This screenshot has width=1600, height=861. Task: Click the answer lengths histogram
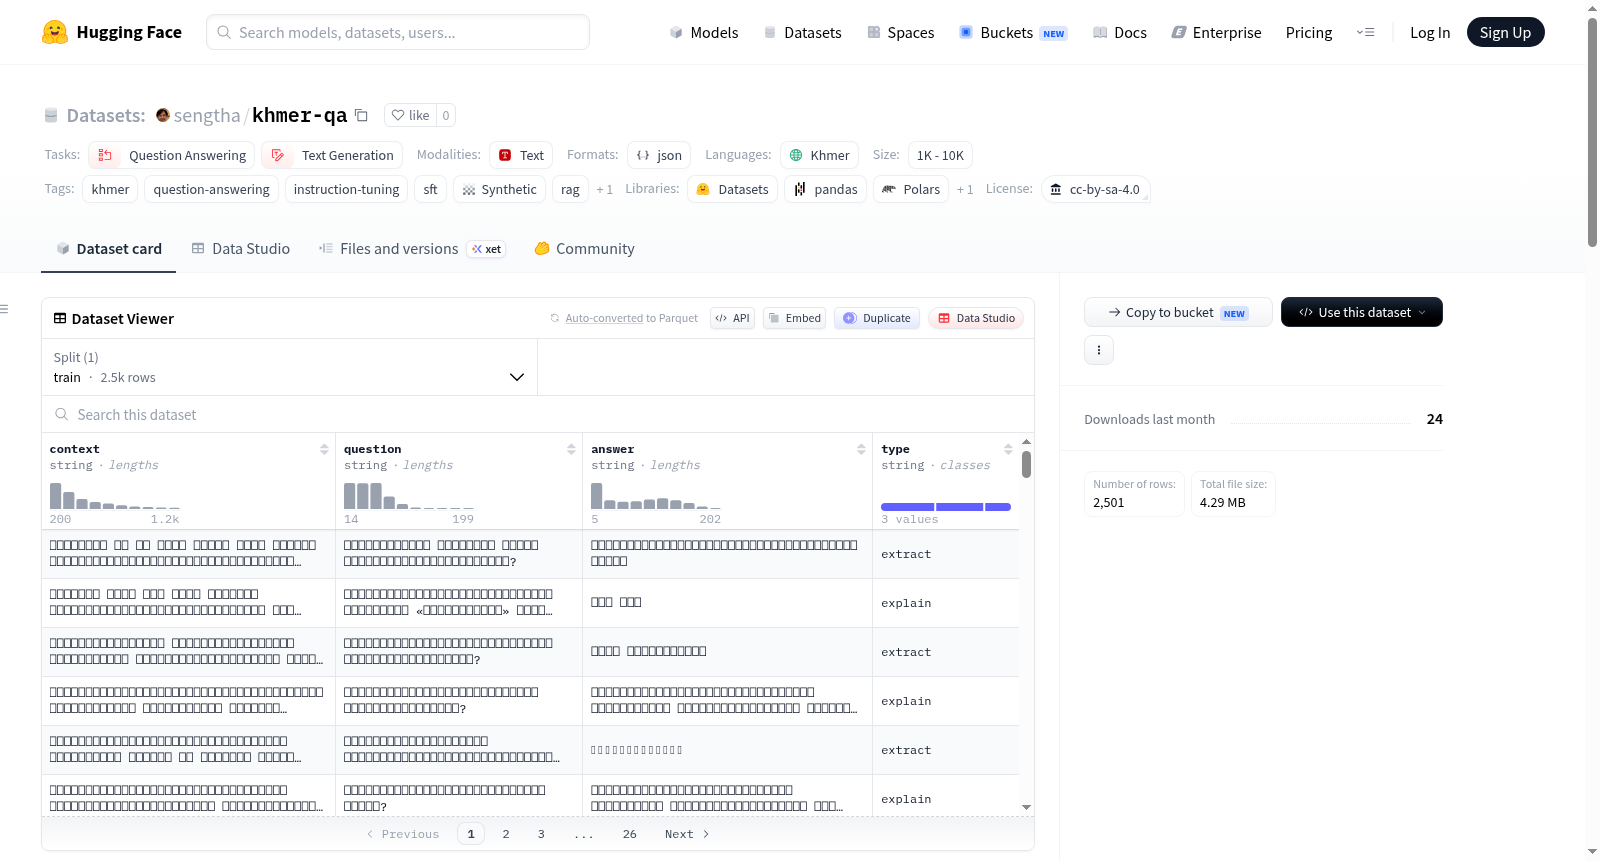pyautogui.click(x=656, y=495)
